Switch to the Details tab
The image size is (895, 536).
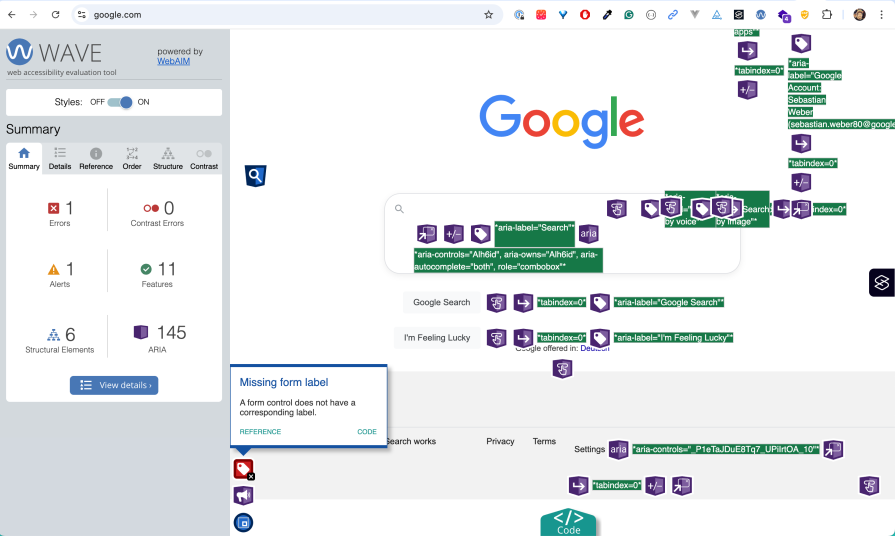pos(60,159)
